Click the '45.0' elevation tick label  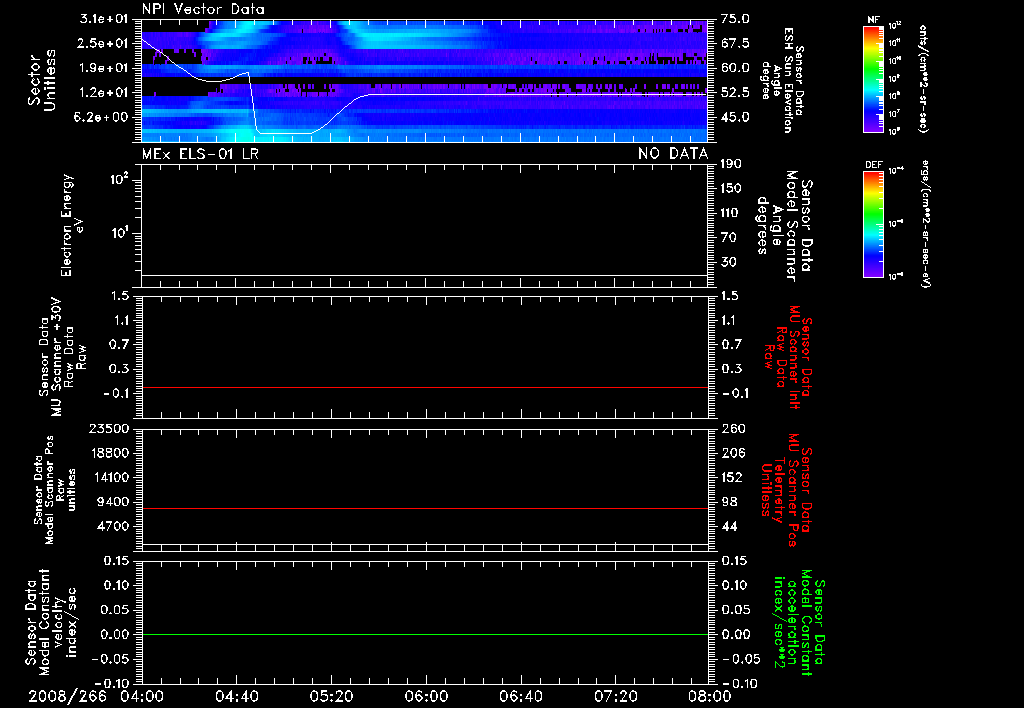(735, 118)
